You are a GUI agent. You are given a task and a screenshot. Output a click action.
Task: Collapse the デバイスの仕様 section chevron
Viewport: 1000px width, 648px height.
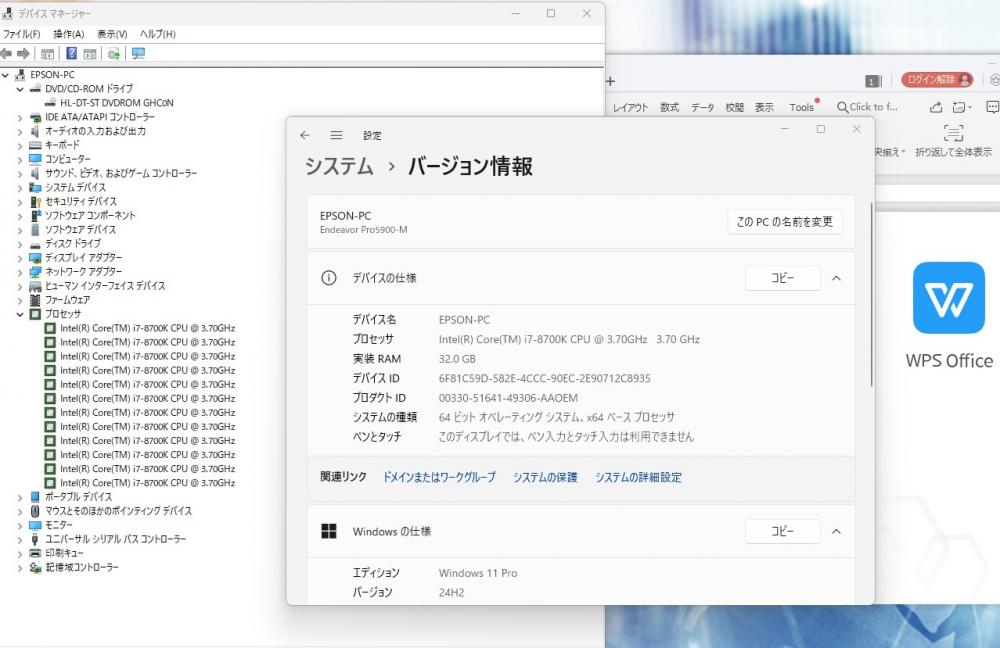[x=836, y=278]
